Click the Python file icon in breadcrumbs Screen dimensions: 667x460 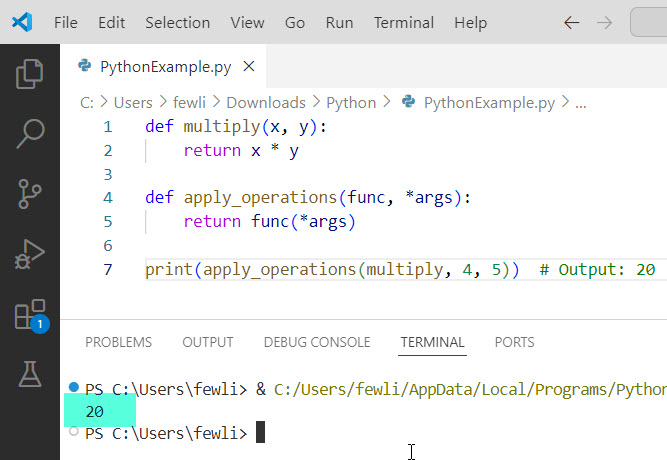408,101
